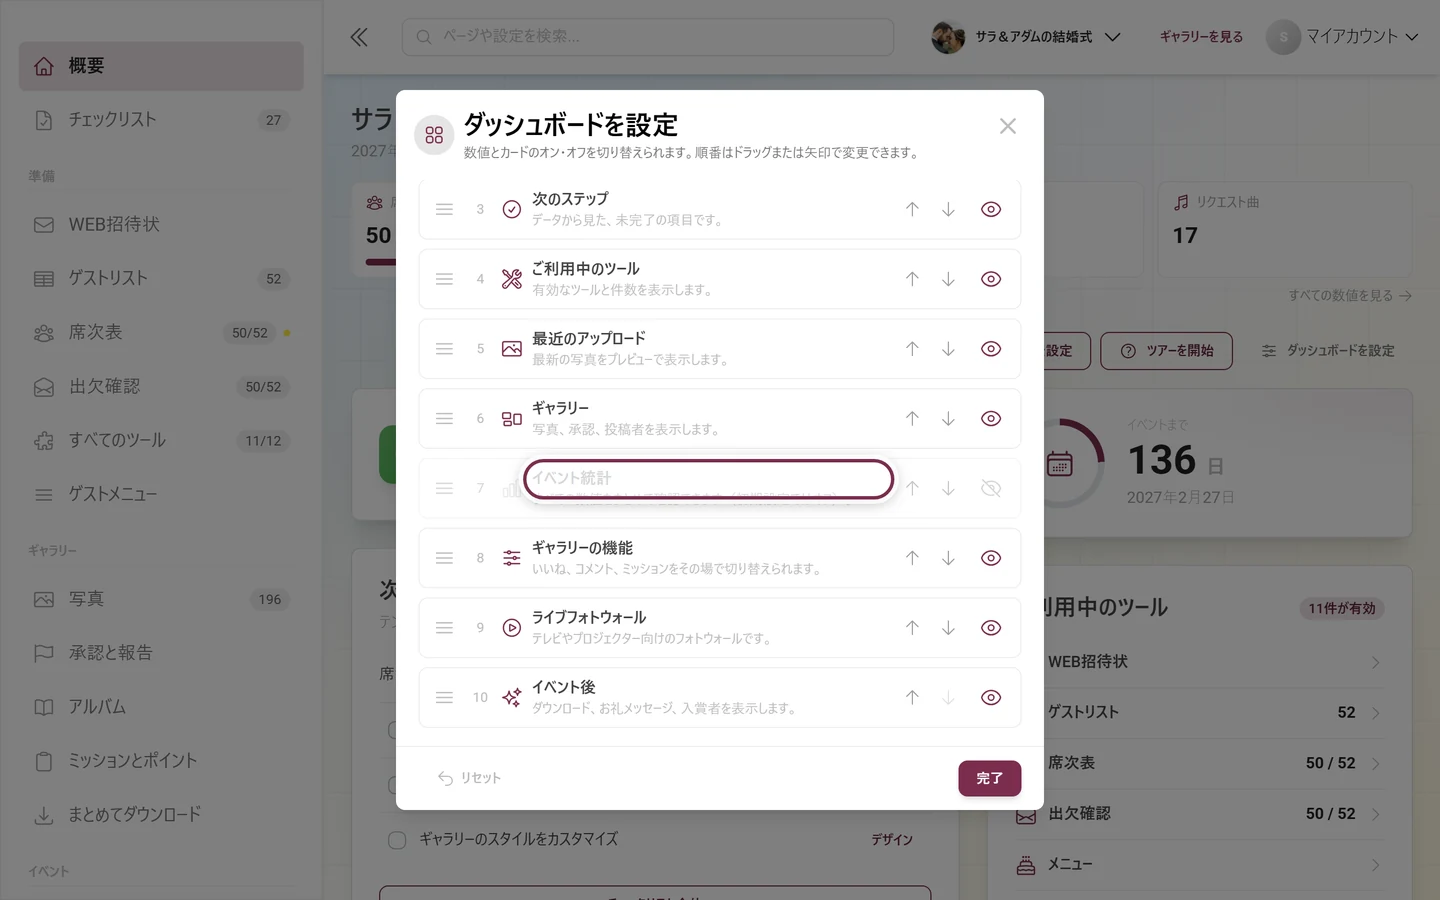The image size is (1440, 900).
Task: Move 次のステップ card down with arrow
Action: (948, 209)
